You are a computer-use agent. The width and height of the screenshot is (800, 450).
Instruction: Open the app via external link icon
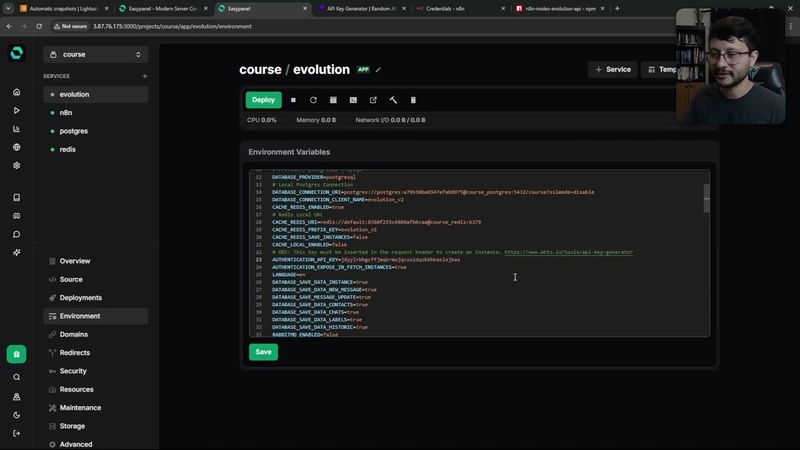click(x=373, y=100)
